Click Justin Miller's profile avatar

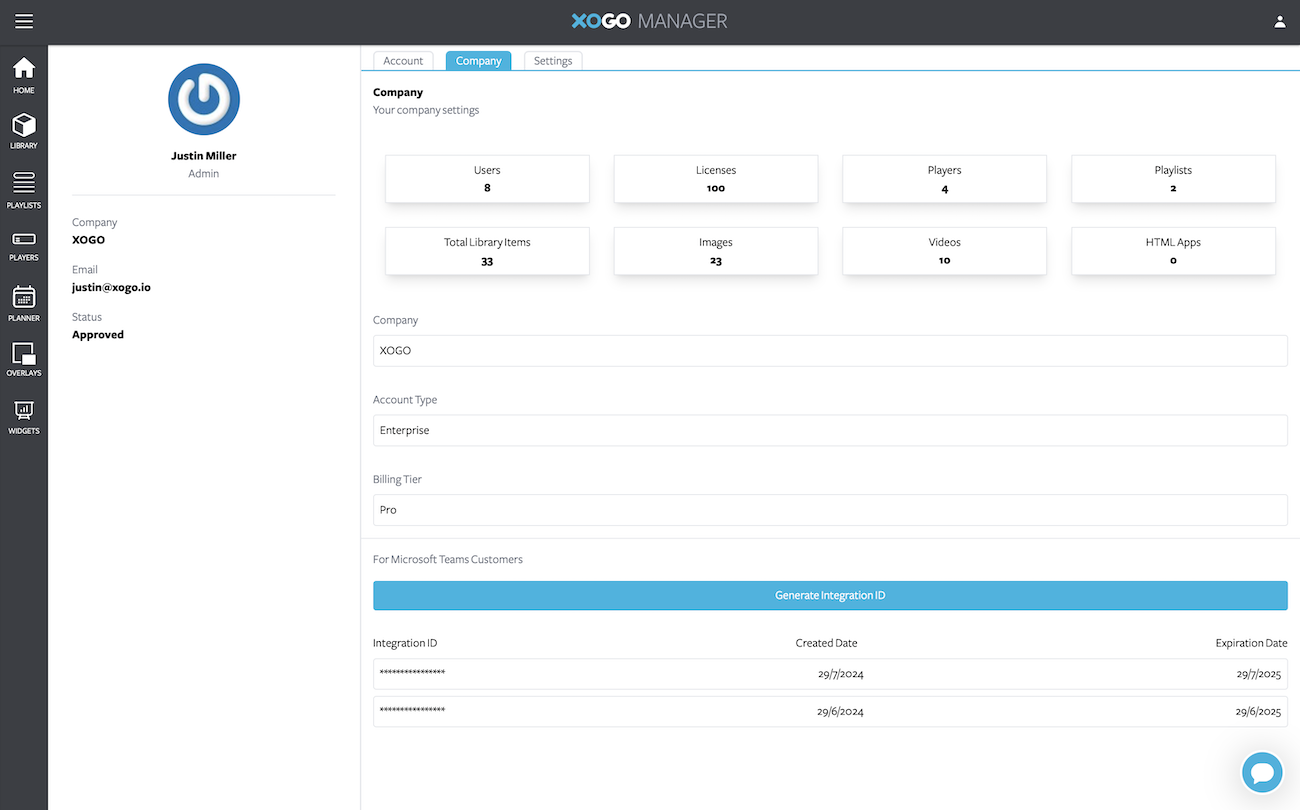click(x=203, y=99)
